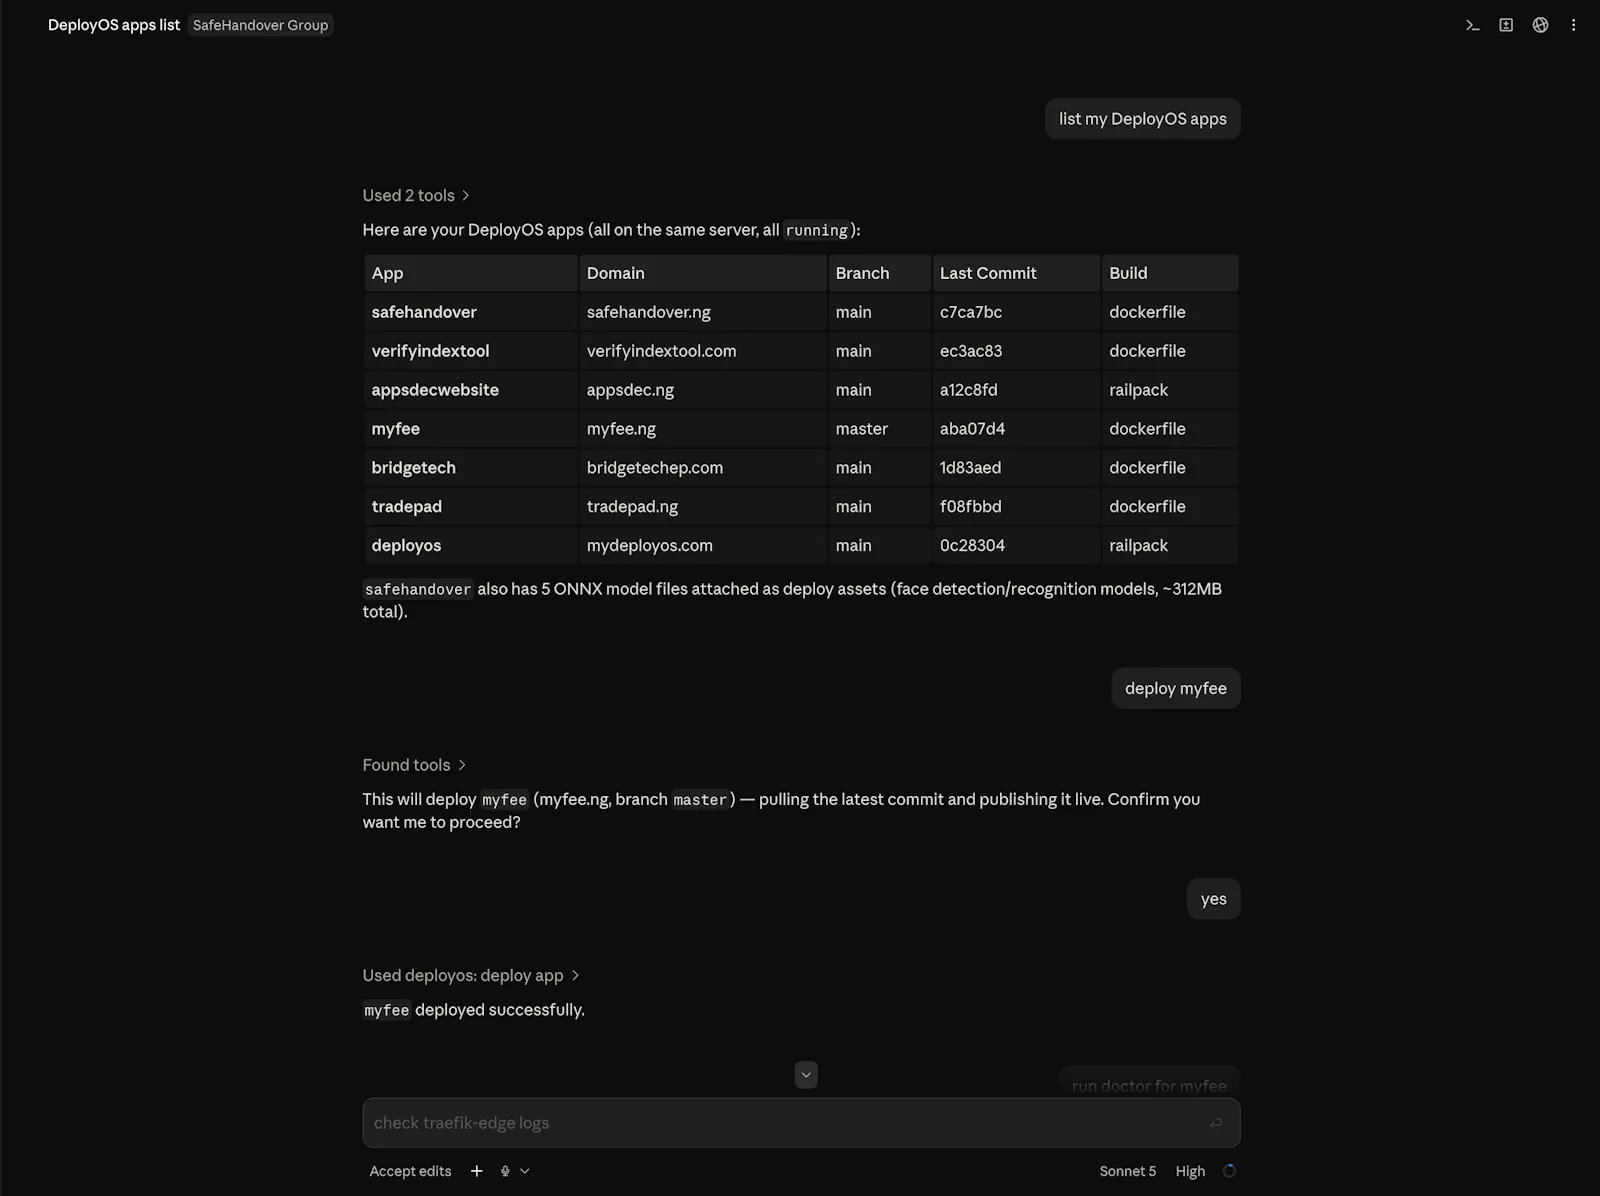Click the 'App' column header
The height and width of the screenshot is (1196, 1600).
471,273
